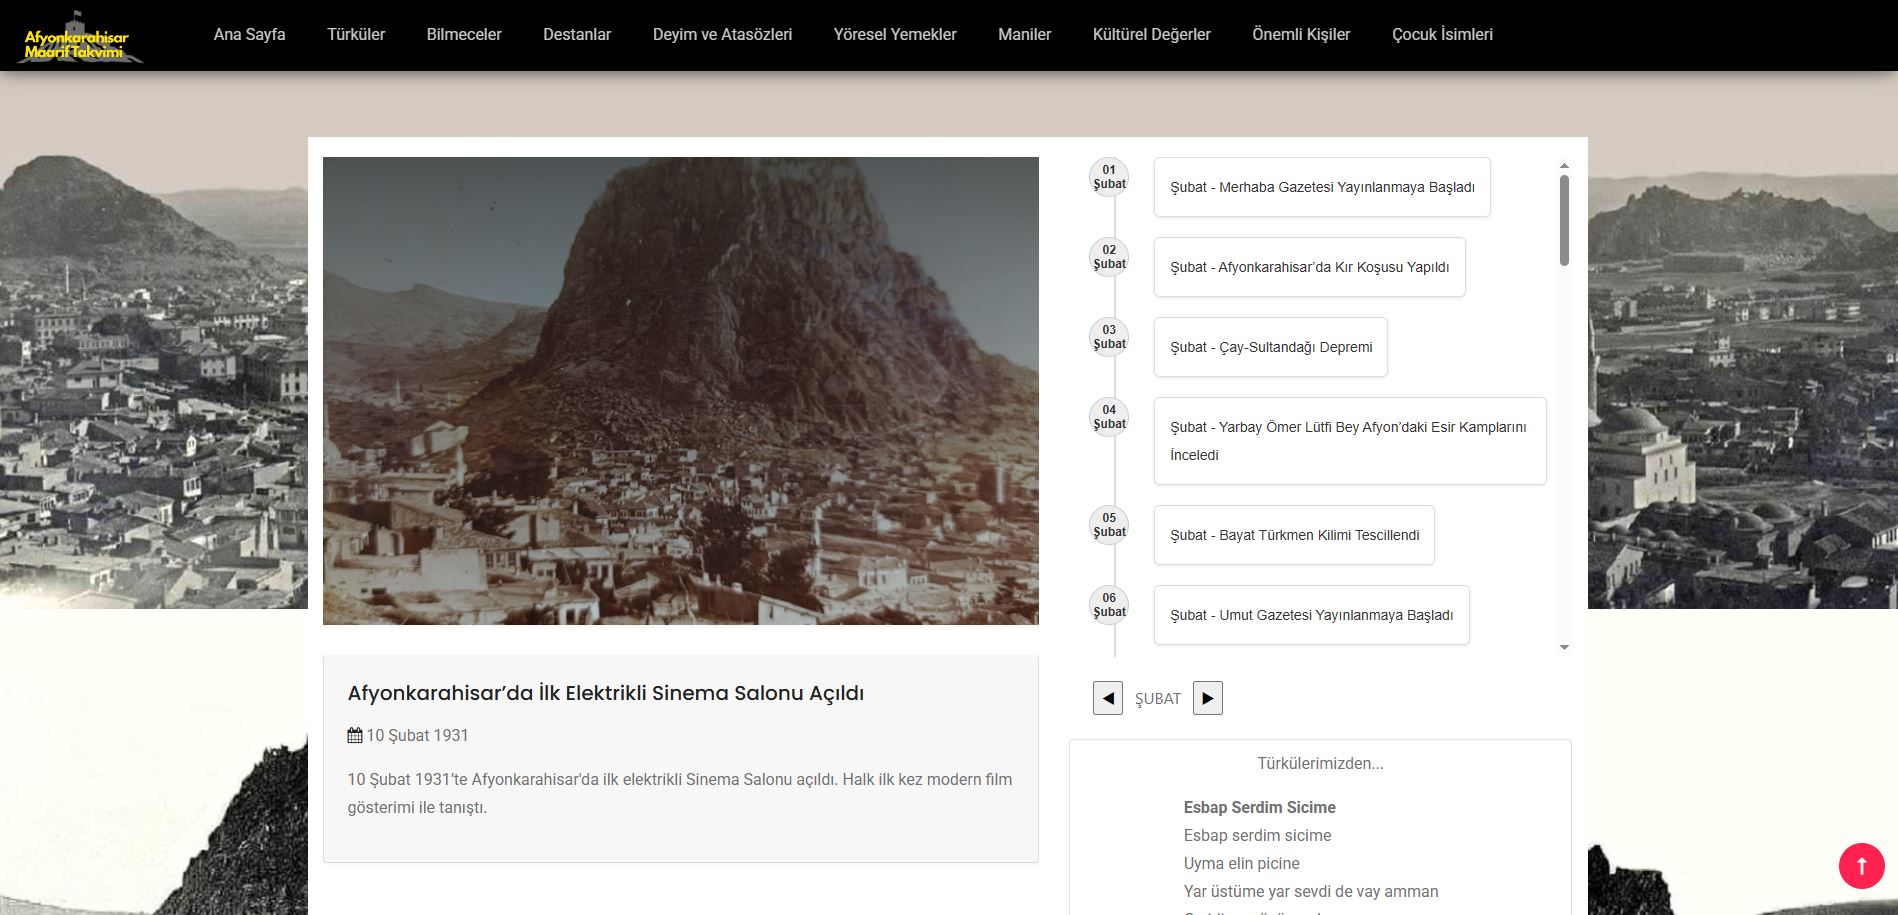Select the 03 Şubat date marker
This screenshot has height=915, width=1898.
[1109, 337]
